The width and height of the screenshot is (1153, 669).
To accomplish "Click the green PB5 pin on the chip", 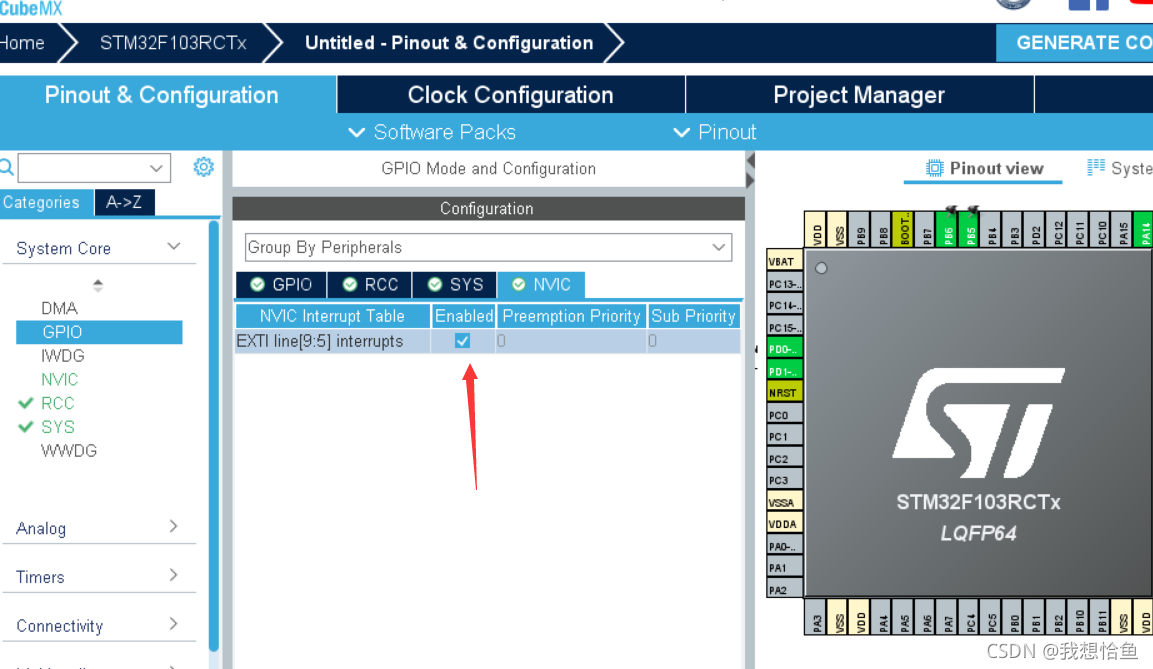I will 971,231.
